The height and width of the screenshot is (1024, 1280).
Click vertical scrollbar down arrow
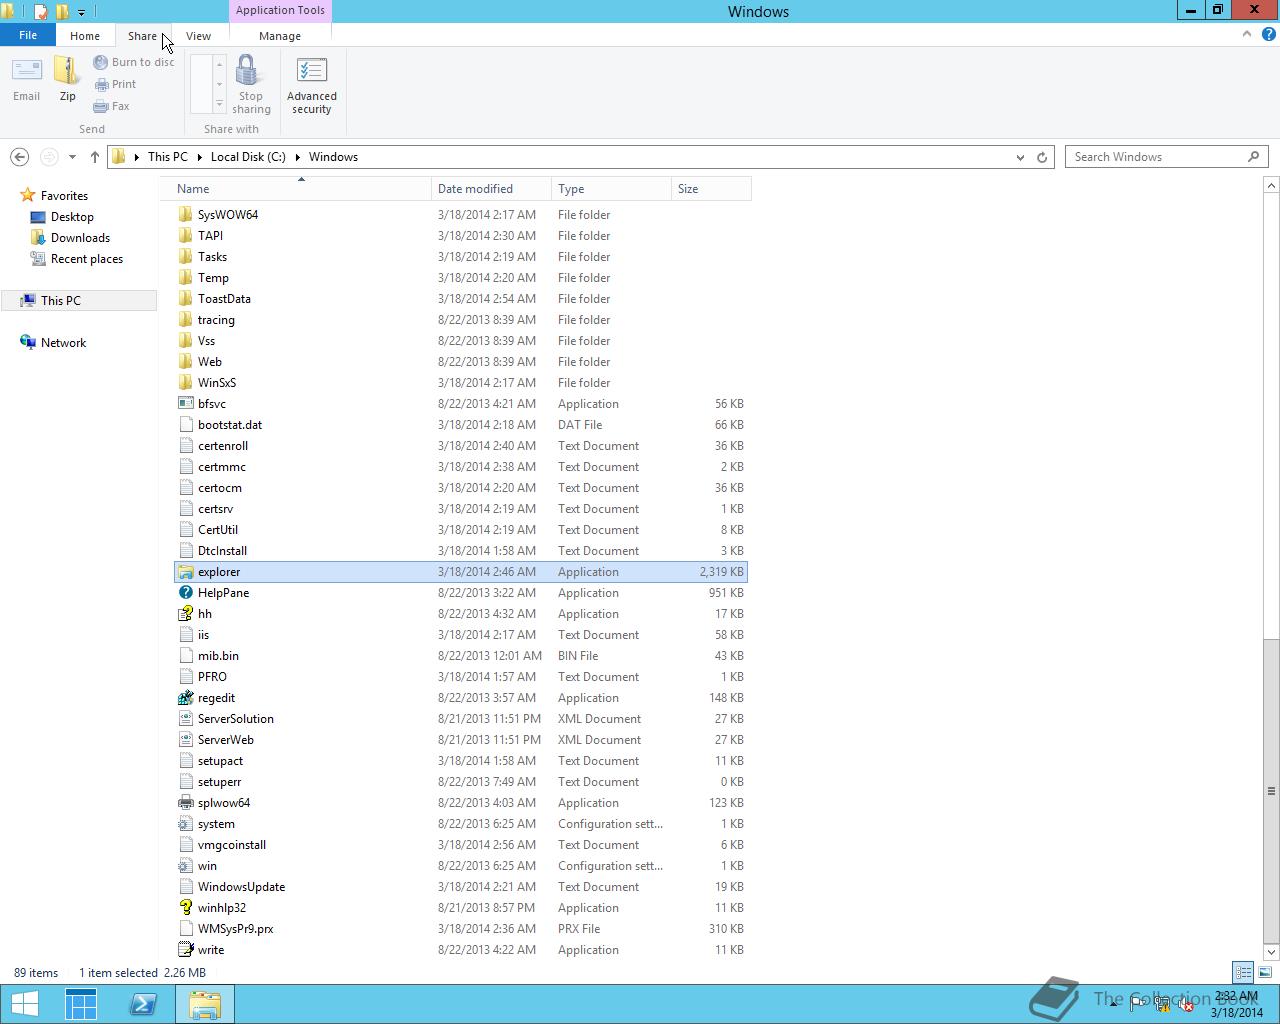[1271, 951]
